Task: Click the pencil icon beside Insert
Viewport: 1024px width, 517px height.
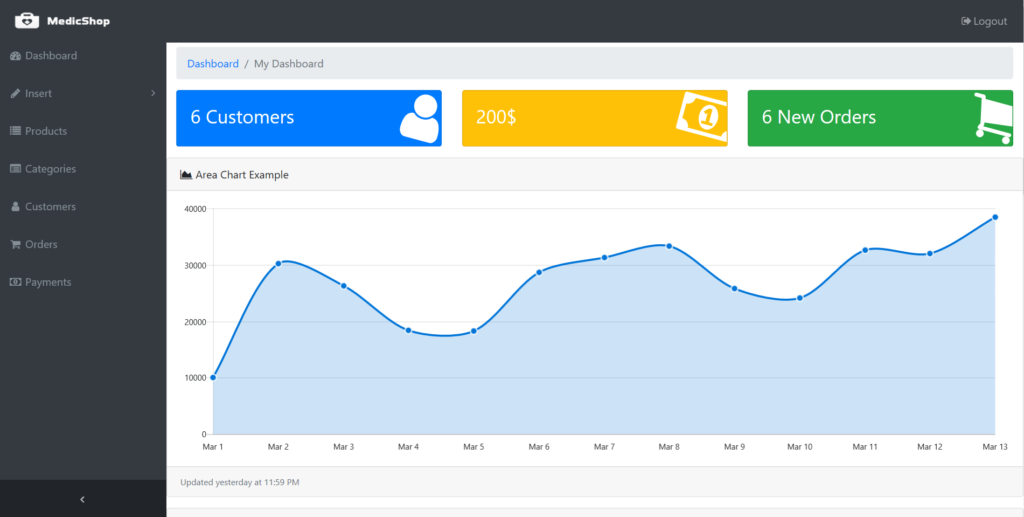Action: [15, 94]
